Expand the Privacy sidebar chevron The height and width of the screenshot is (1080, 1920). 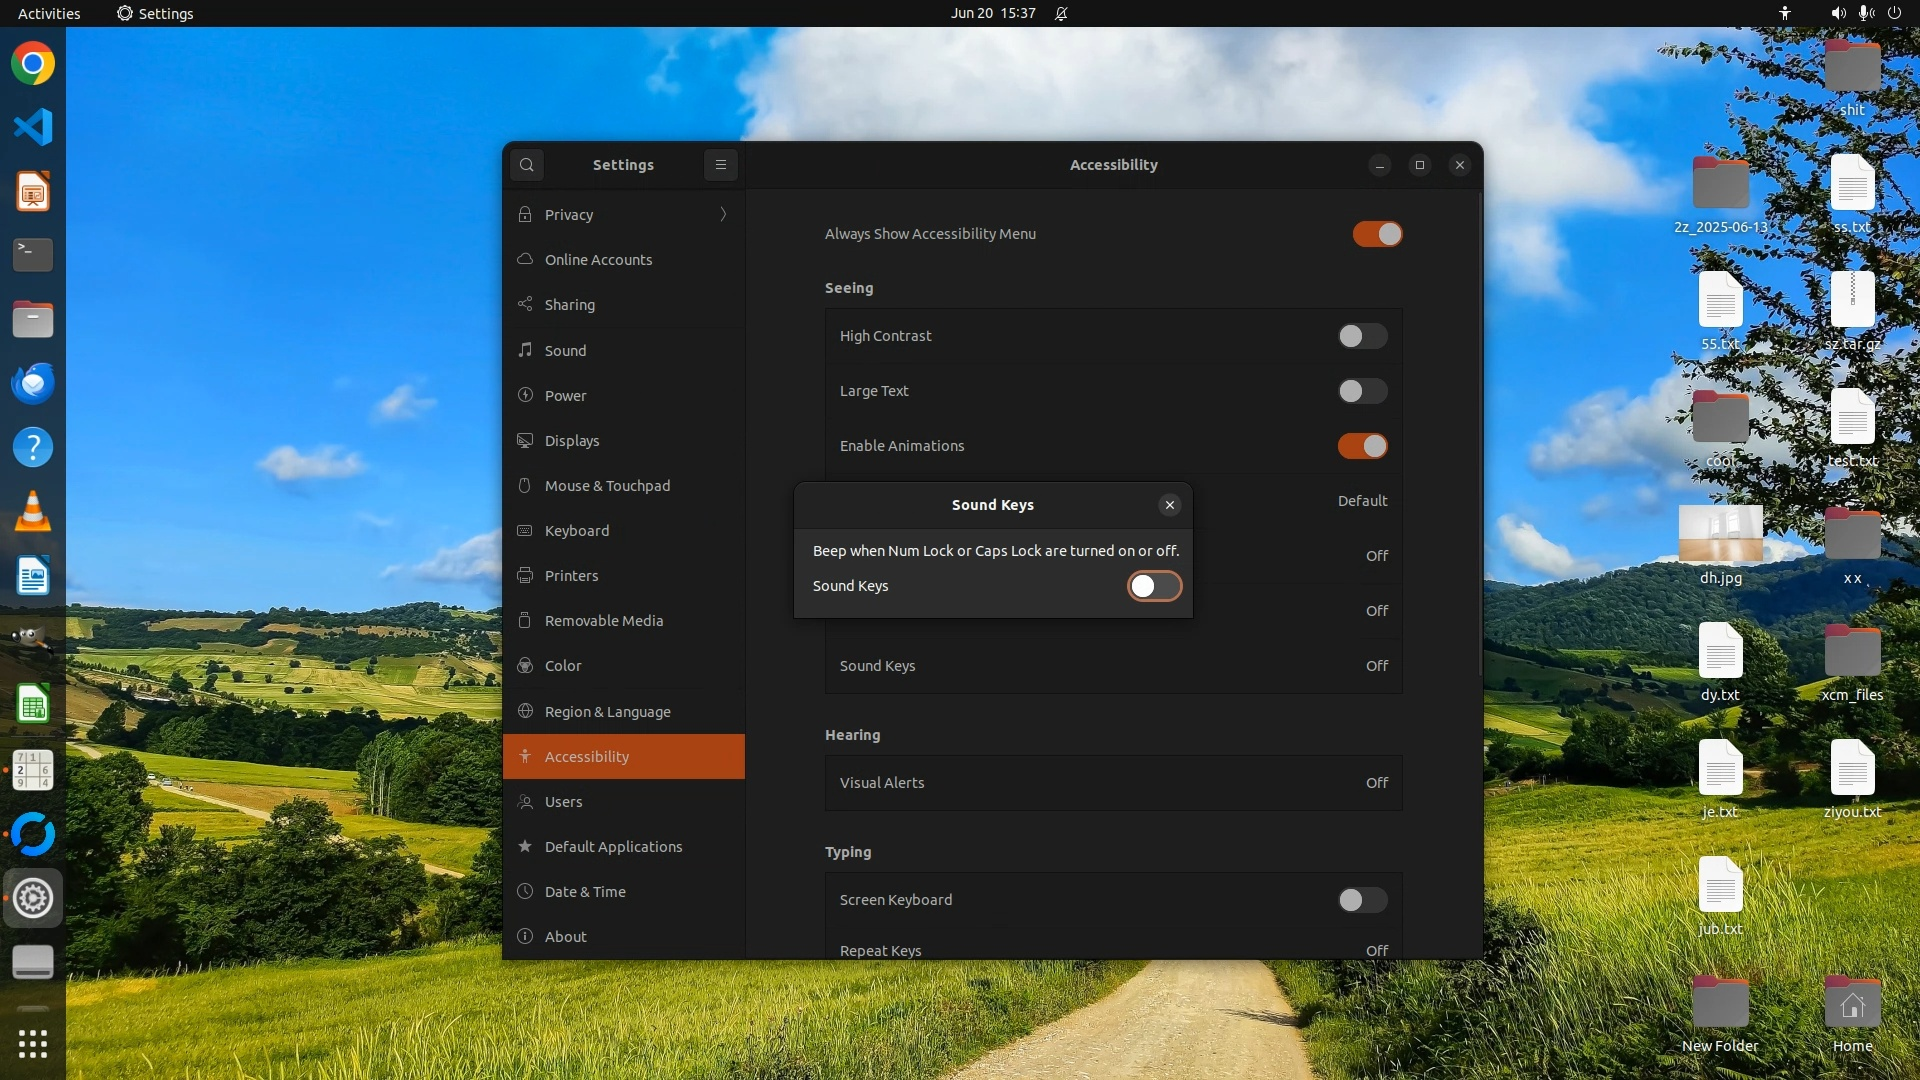tap(723, 215)
